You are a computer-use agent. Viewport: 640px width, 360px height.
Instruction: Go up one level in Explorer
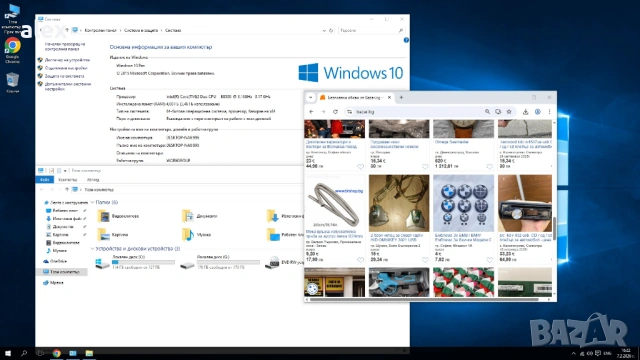coord(67,189)
